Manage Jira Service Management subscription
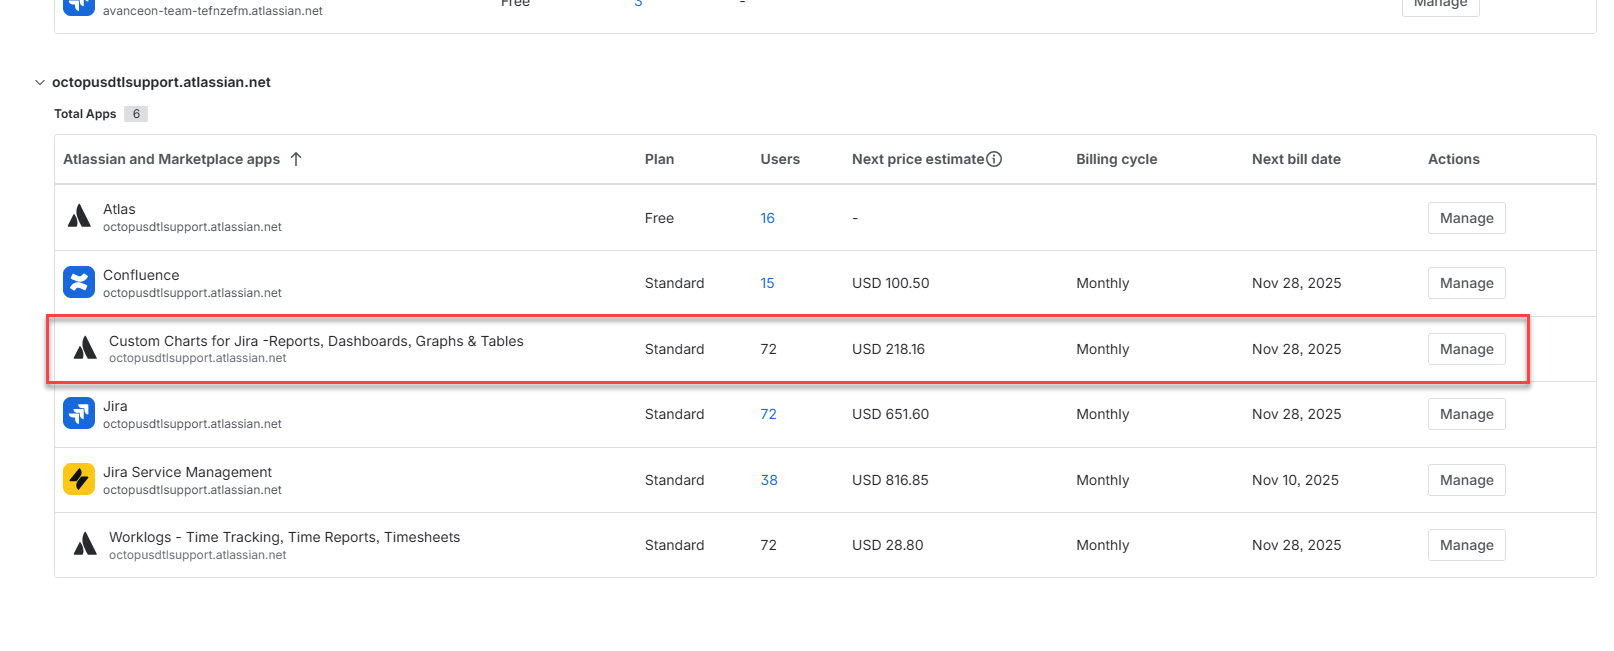The width and height of the screenshot is (1614, 651). click(1466, 480)
